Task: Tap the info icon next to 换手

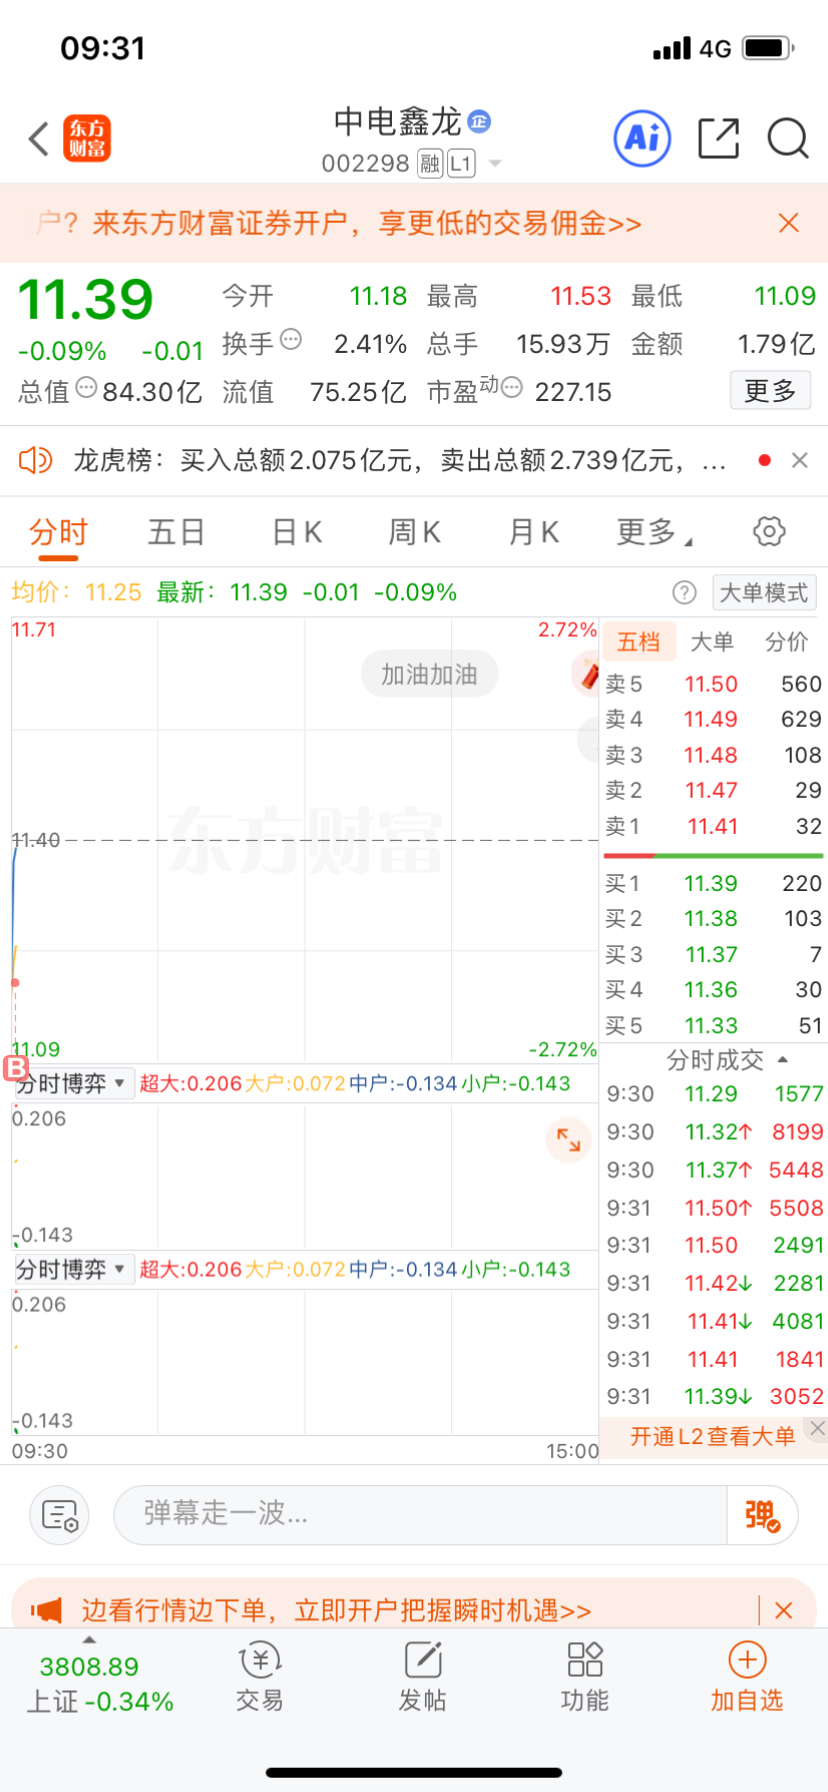Action: [x=291, y=340]
